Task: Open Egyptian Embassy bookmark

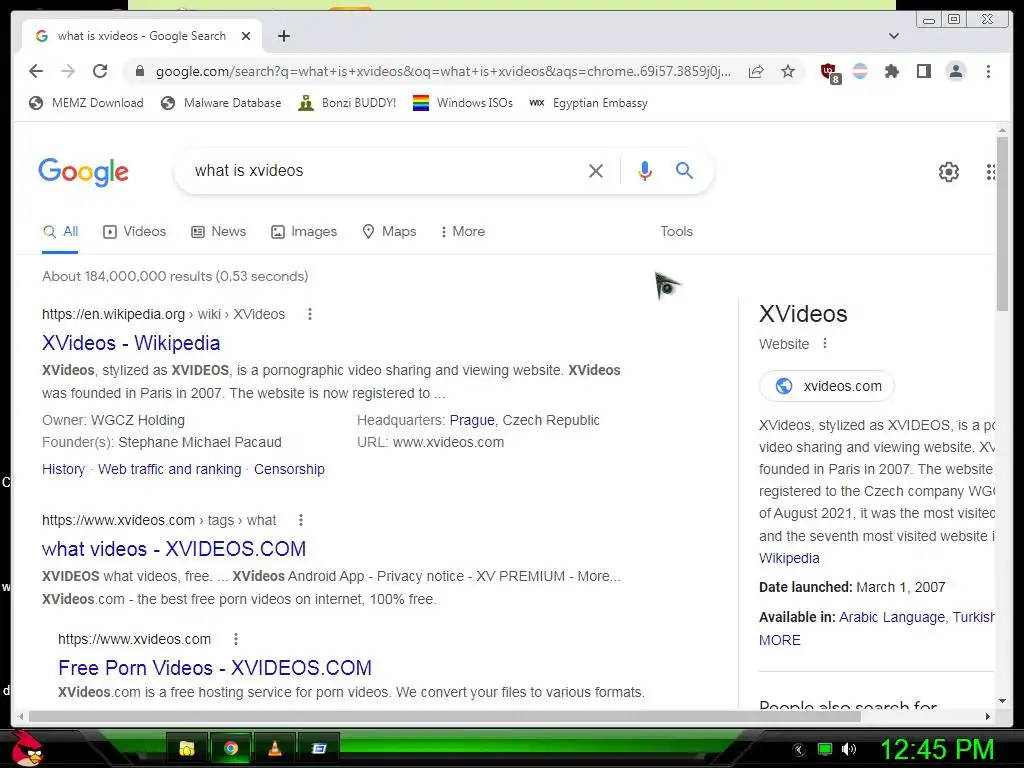Action: 588,103
